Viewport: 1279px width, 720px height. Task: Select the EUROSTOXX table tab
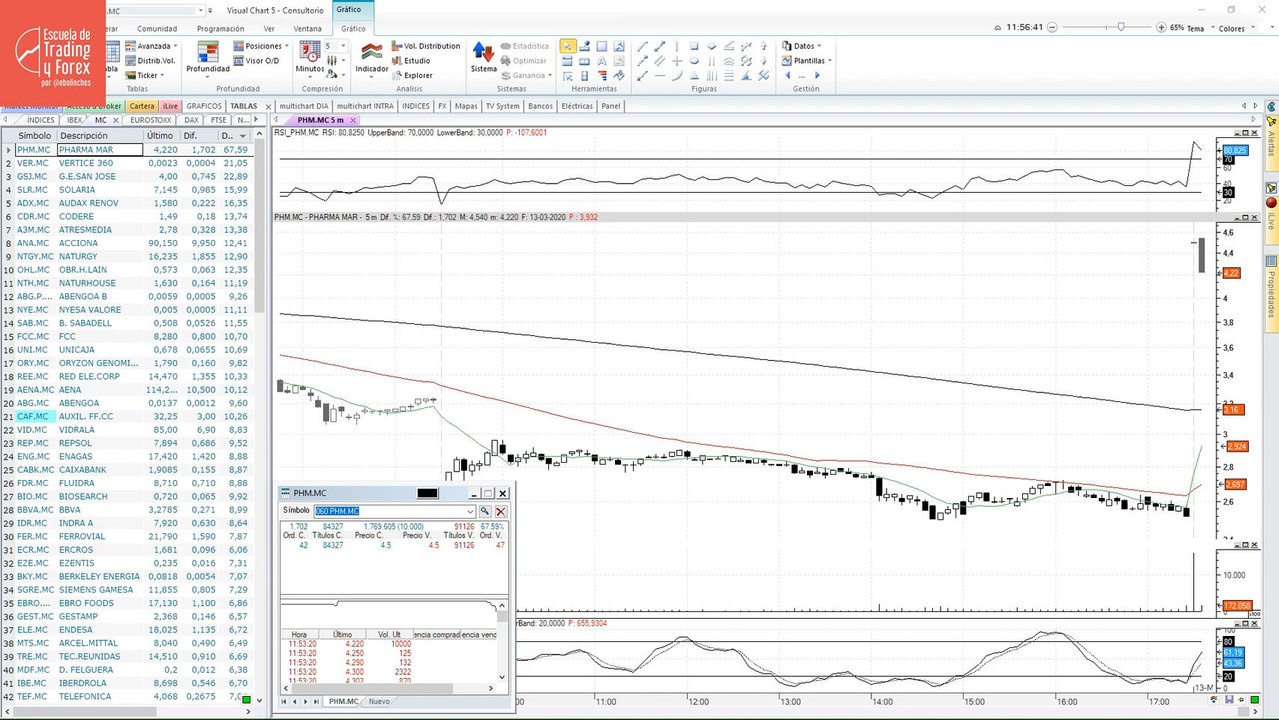[x=151, y=120]
